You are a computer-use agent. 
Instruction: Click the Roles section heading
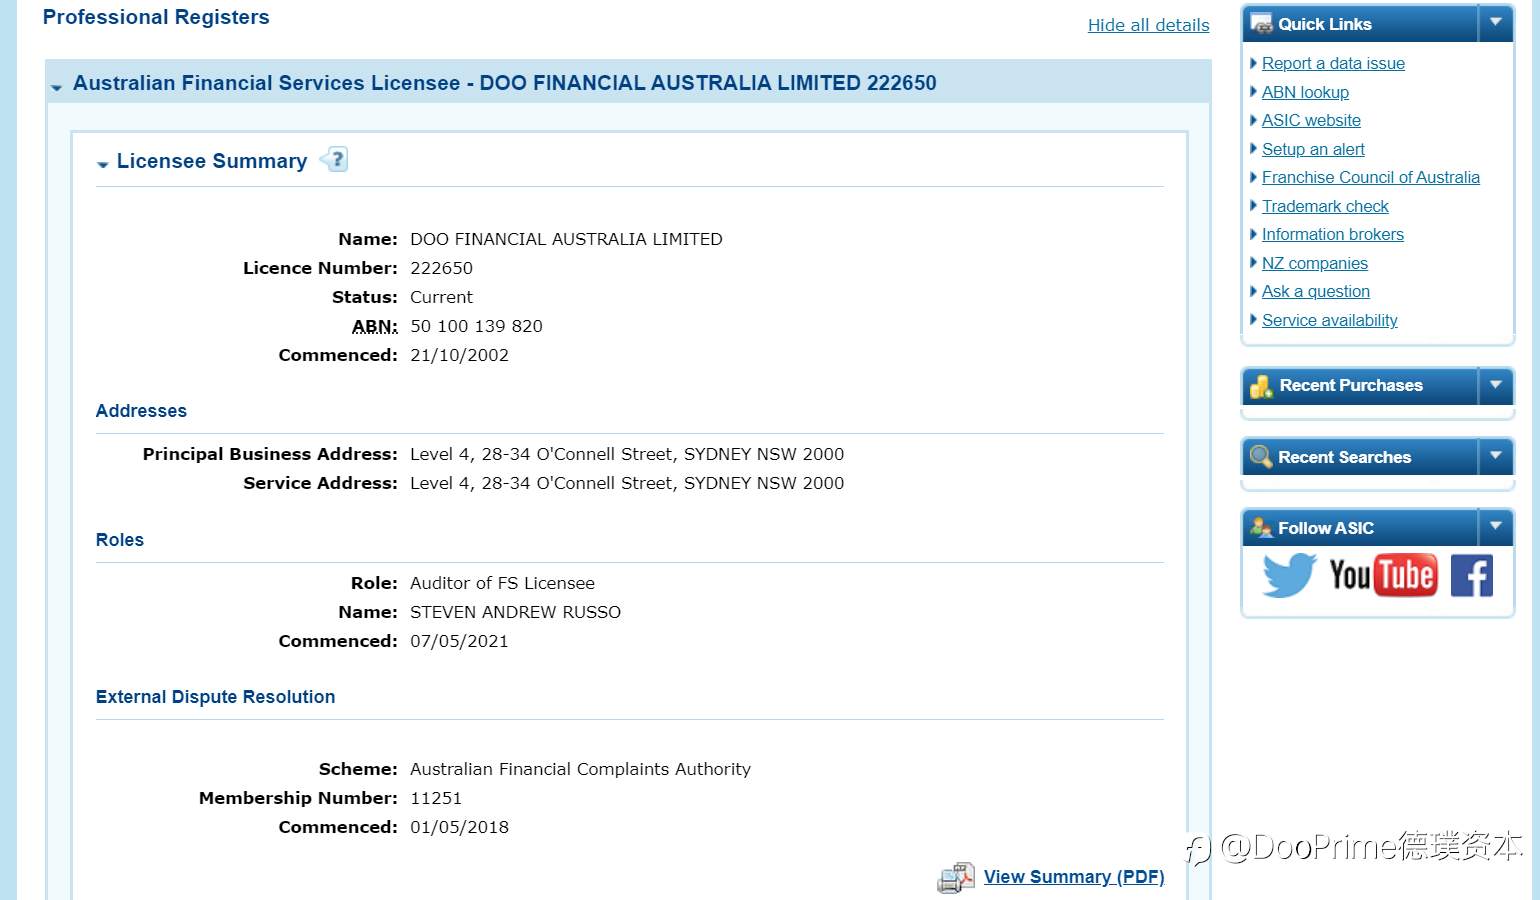(120, 540)
